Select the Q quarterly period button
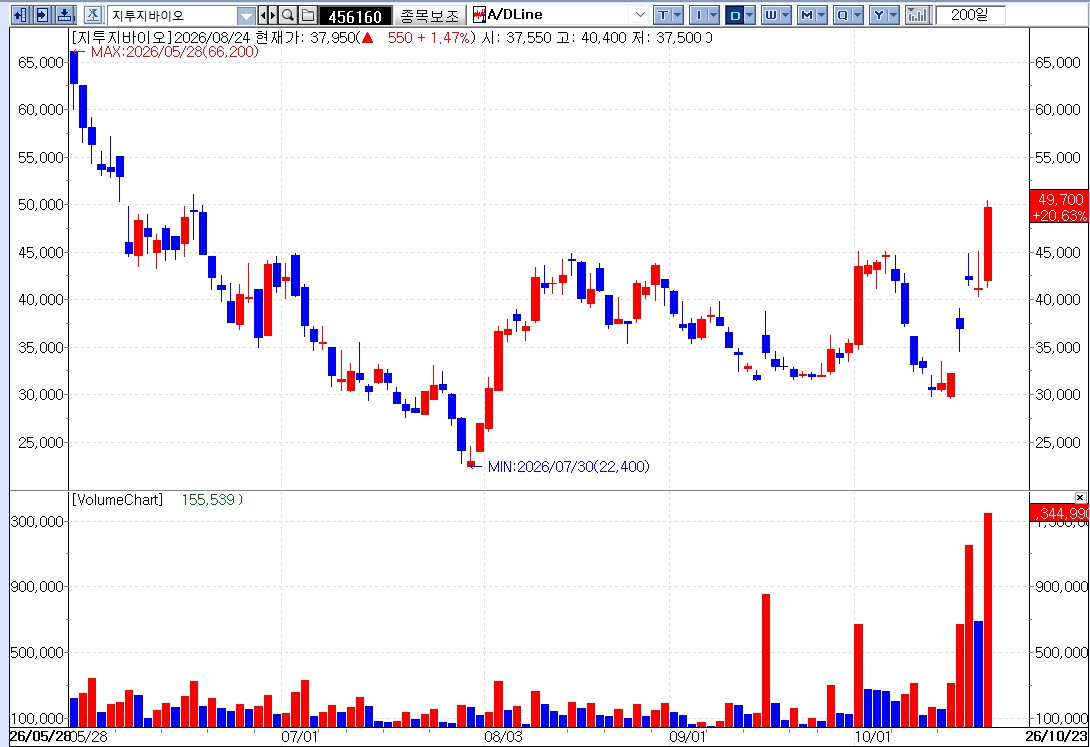This screenshot has width=1090, height=747. (x=842, y=15)
